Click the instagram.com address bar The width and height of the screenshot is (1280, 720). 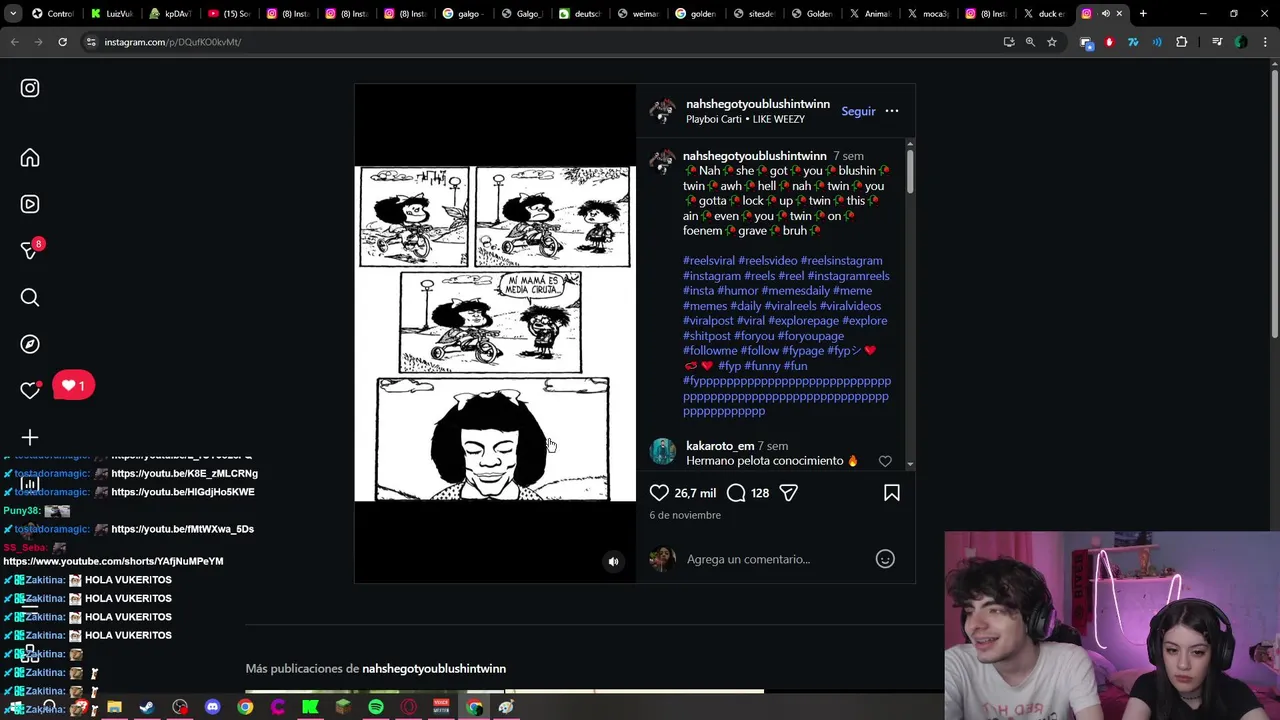point(540,42)
